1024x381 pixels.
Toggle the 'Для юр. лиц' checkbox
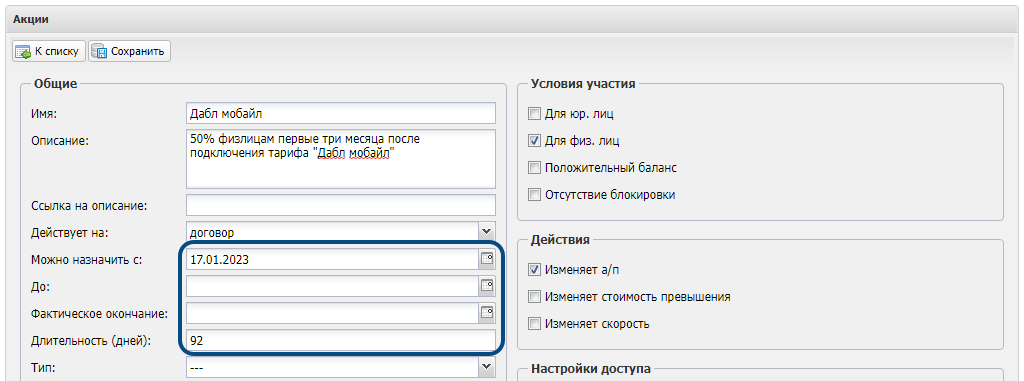pyautogui.click(x=535, y=114)
